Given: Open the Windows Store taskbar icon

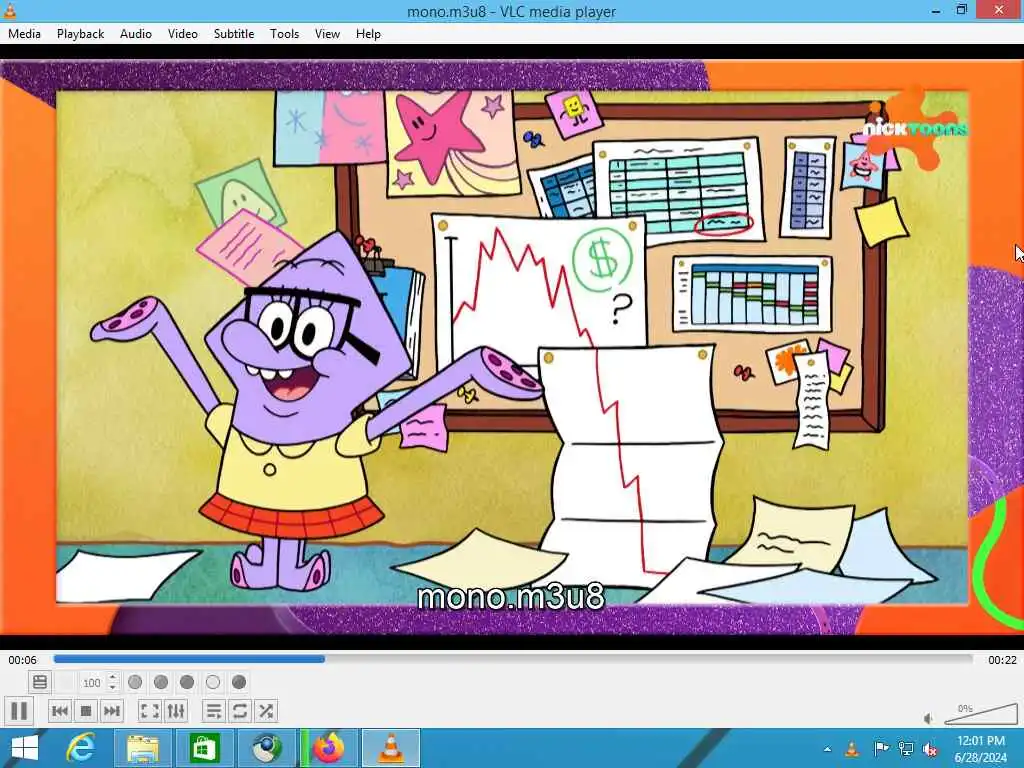Looking at the screenshot, I should coord(204,748).
